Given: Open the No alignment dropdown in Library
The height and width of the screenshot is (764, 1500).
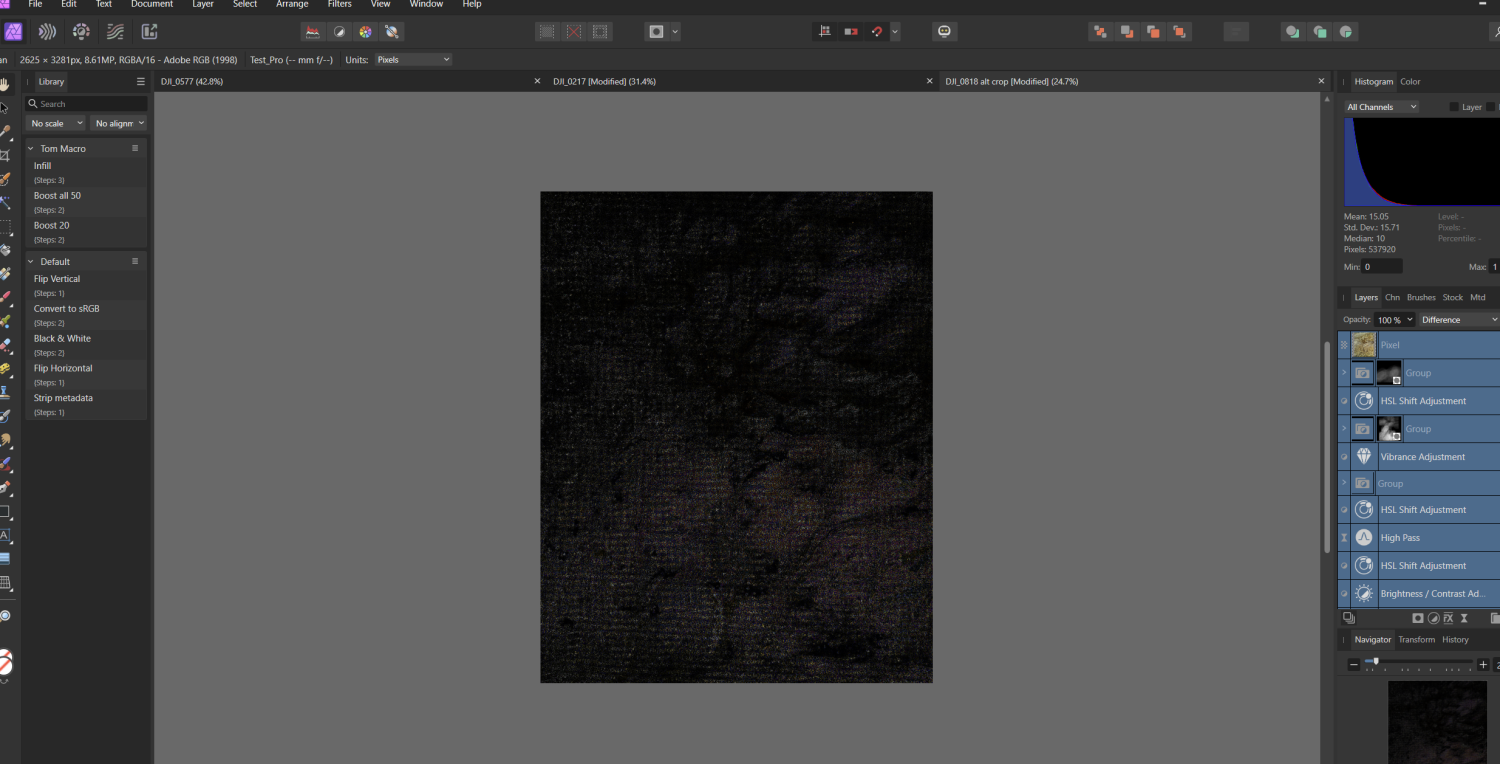Looking at the screenshot, I should 119,123.
